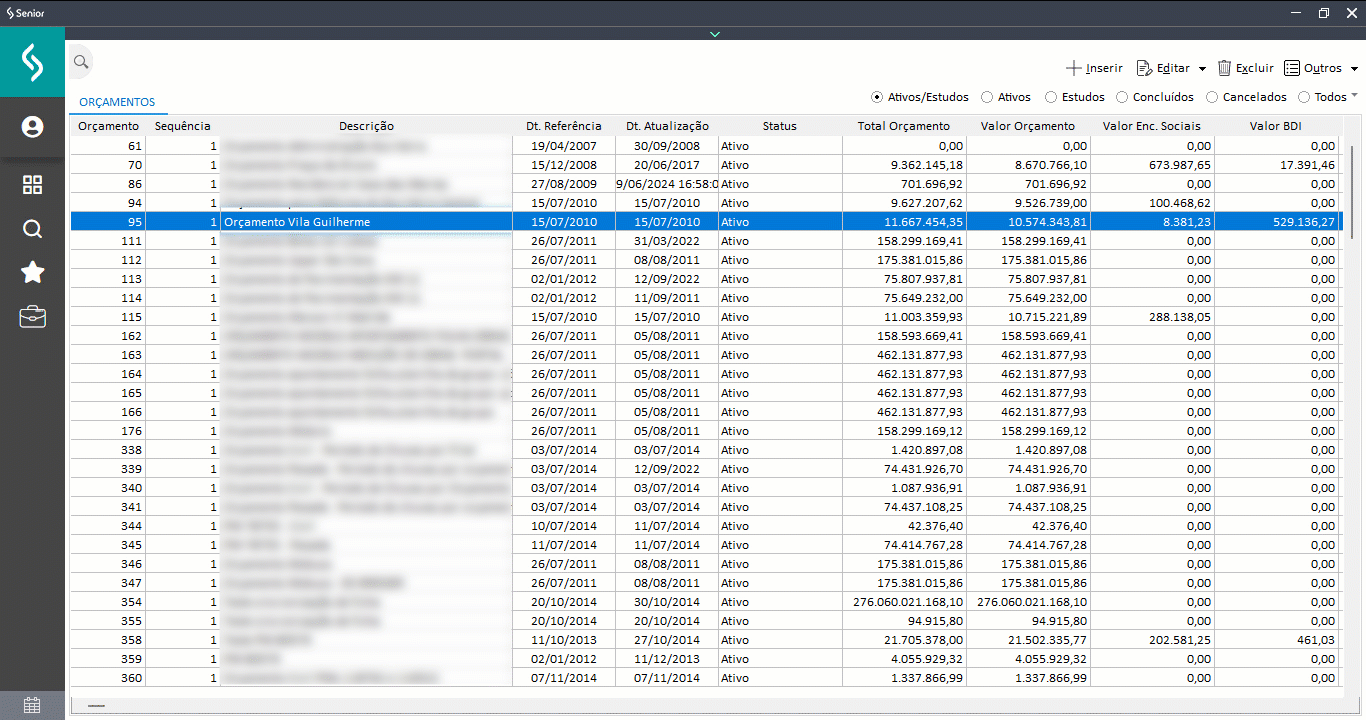1366x720 pixels.
Task: Expand the top panel chevron
Action: pyautogui.click(x=714, y=34)
